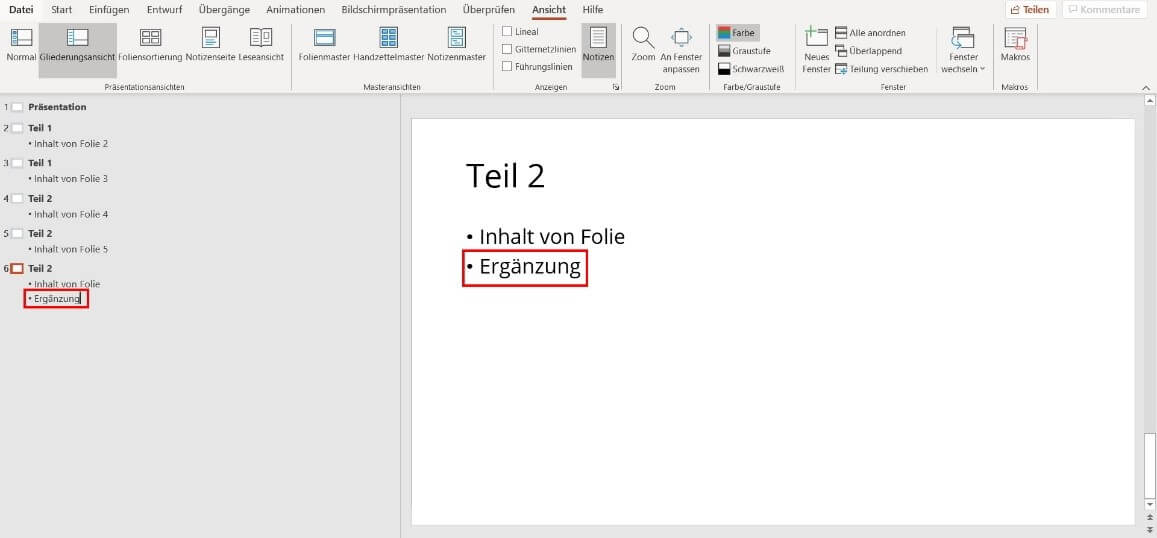
Task: Select Graustufe mode
Action: (744, 51)
